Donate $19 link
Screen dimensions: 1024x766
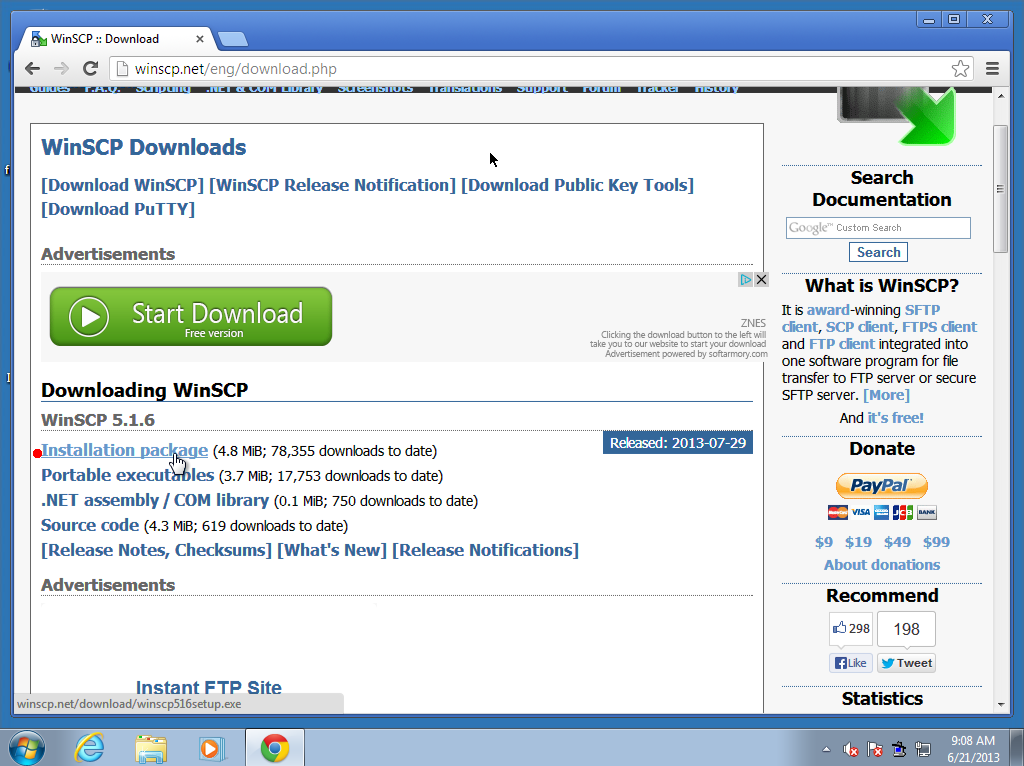[858, 542]
